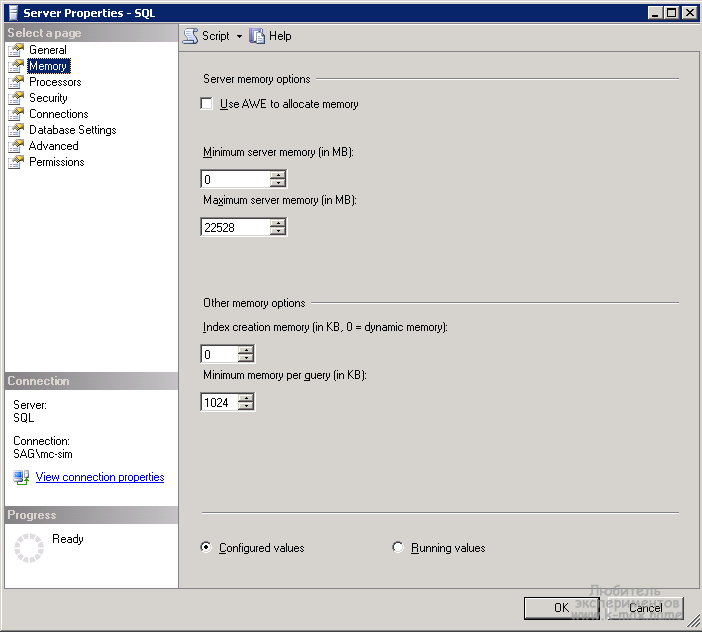The width and height of the screenshot is (702, 632).
Task: Increase index creation memory value
Action: 246,350
